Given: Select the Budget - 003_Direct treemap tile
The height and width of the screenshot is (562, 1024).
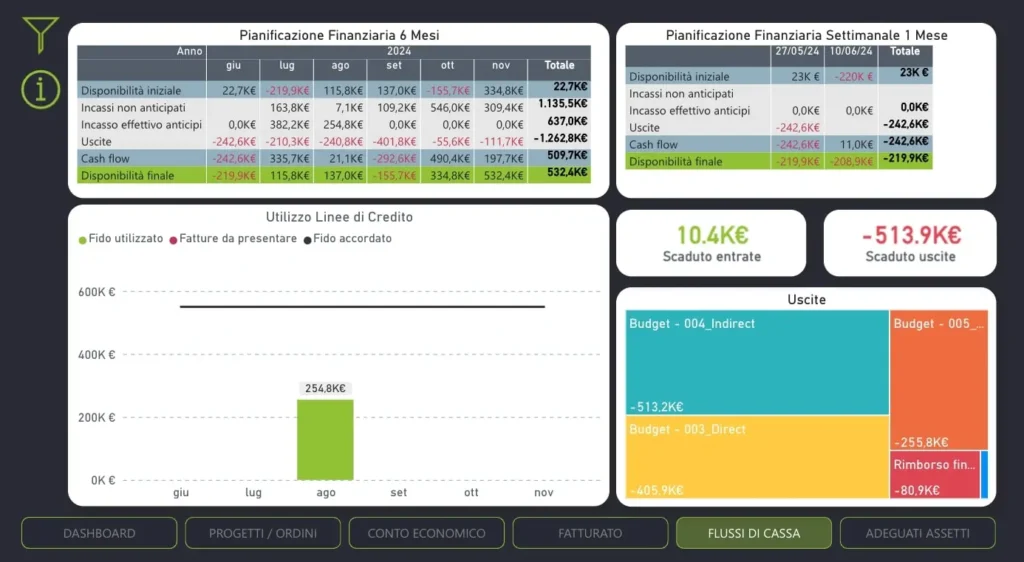Looking at the screenshot, I should click(x=758, y=457).
